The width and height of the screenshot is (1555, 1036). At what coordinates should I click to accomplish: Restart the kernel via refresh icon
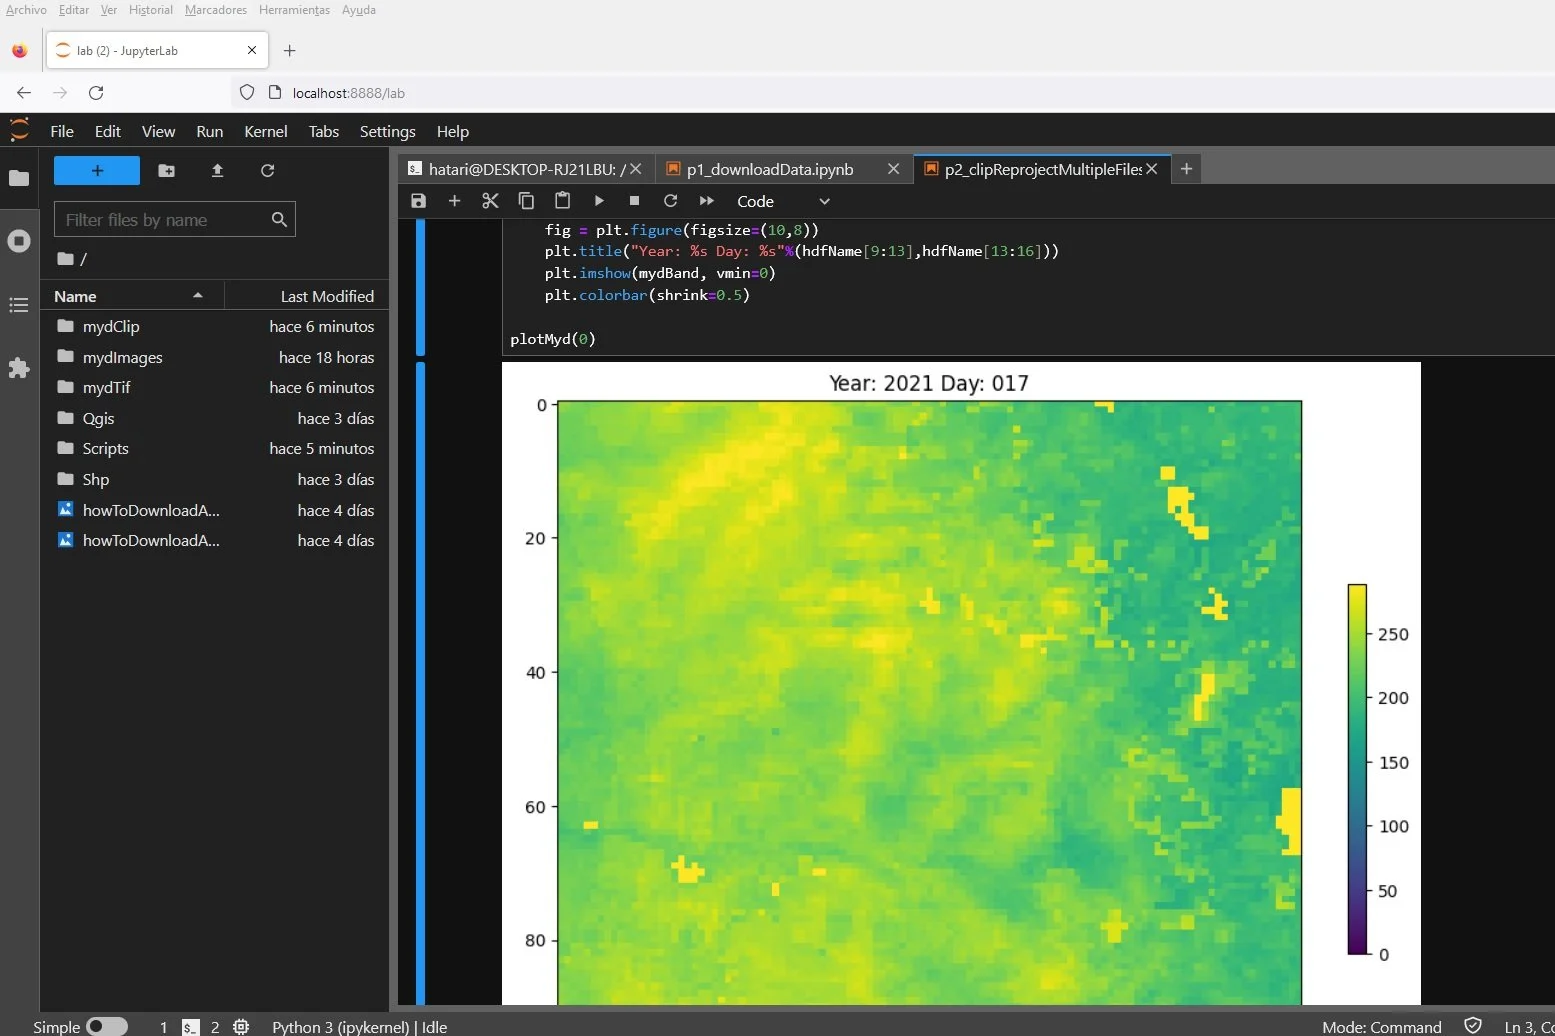point(670,201)
